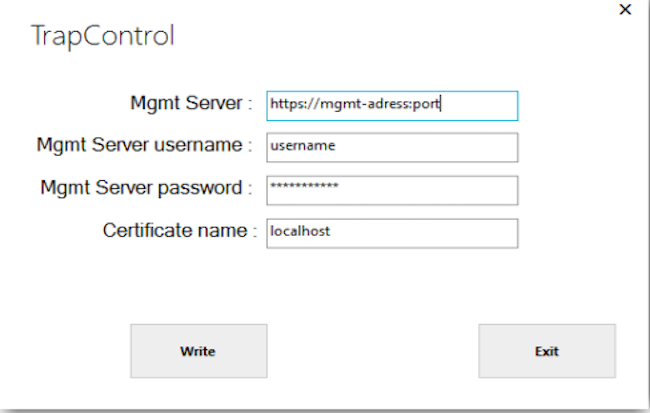Click the TrapControl title heading
The width and height of the screenshot is (650, 413).
pyautogui.click(x=103, y=37)
